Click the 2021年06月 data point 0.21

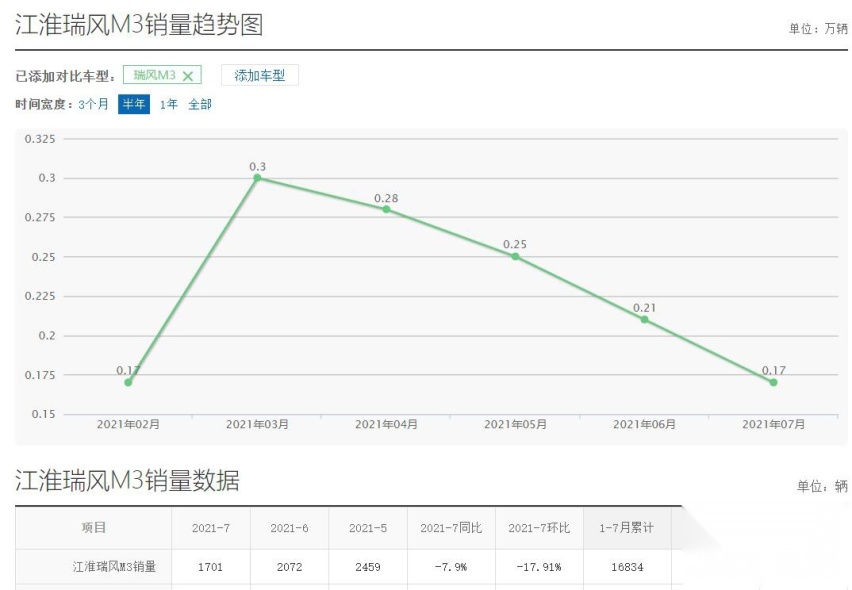click(644, 319)
